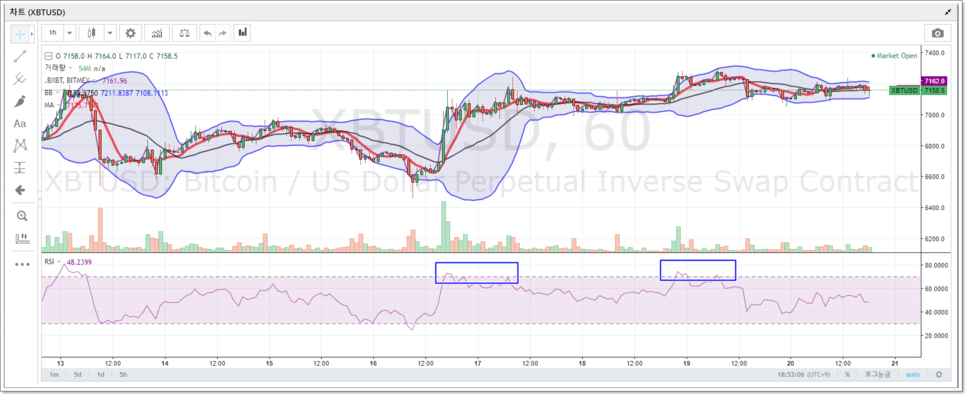Click the 7400.0 price axis label

934,54
